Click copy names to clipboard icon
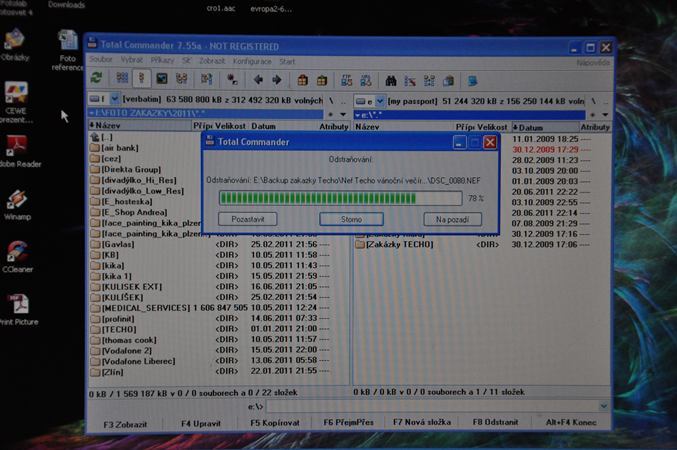677x450 pixels. [449, 81]
